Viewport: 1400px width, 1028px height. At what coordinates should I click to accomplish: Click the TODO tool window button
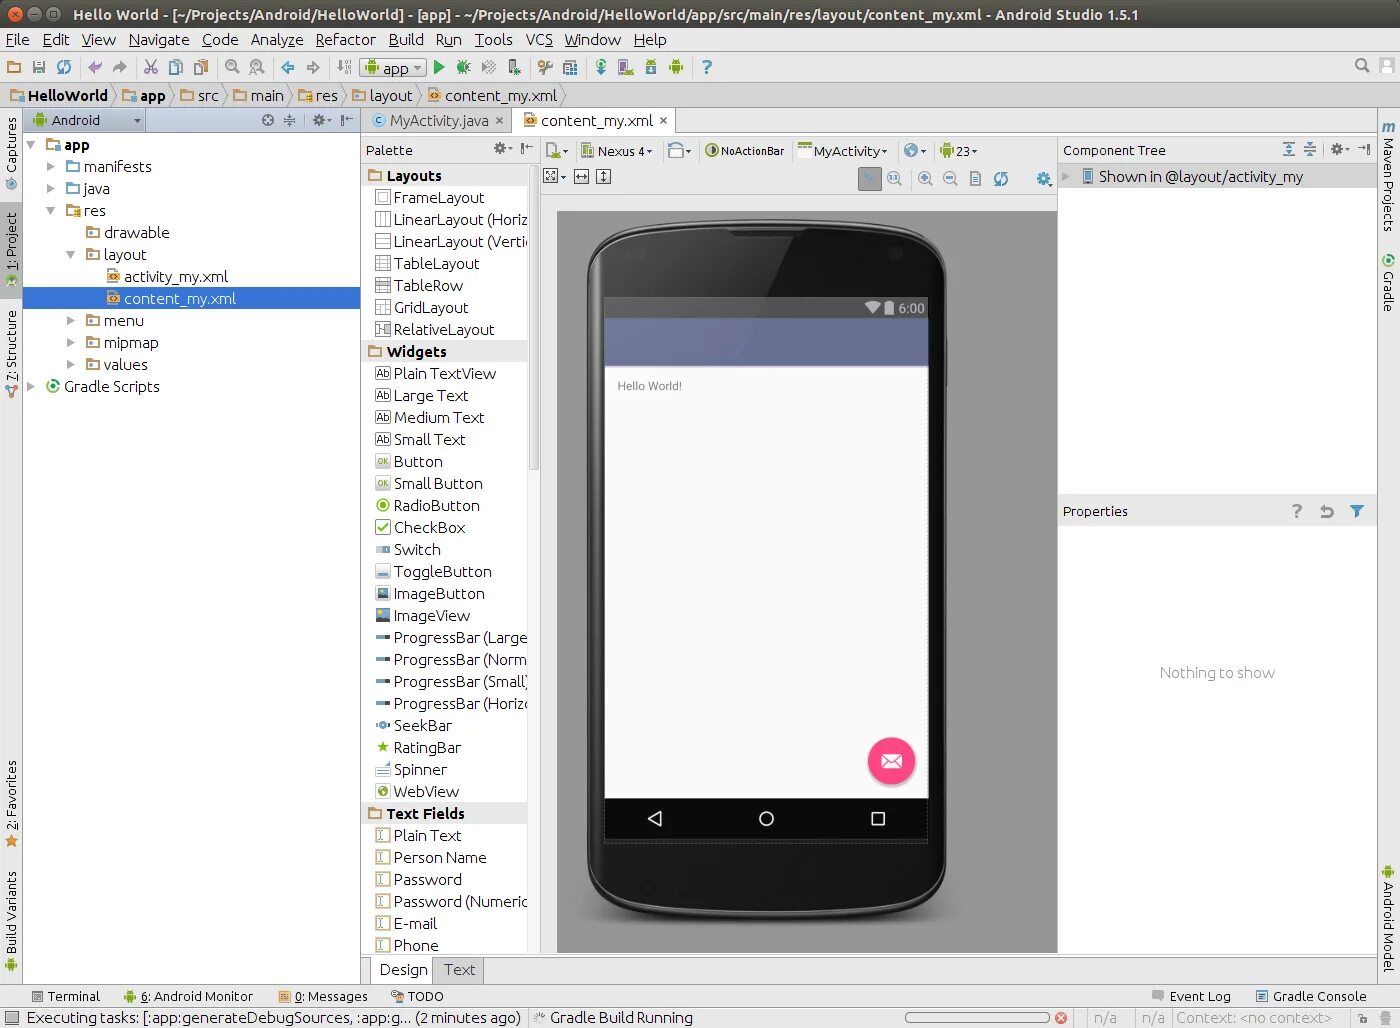pos(417,996)
